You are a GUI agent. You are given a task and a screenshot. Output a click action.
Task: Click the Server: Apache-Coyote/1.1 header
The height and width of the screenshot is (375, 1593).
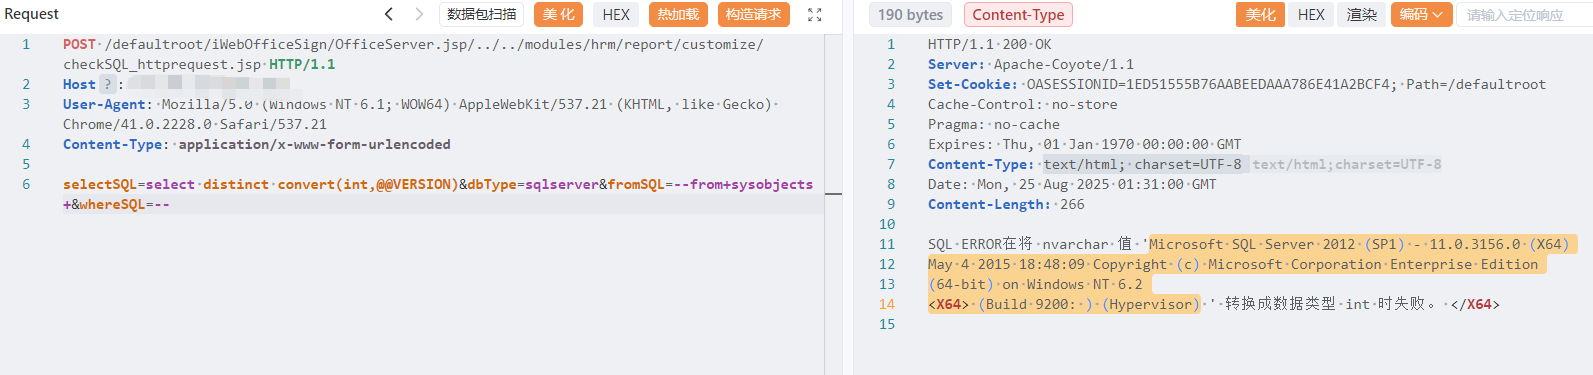1031,64
